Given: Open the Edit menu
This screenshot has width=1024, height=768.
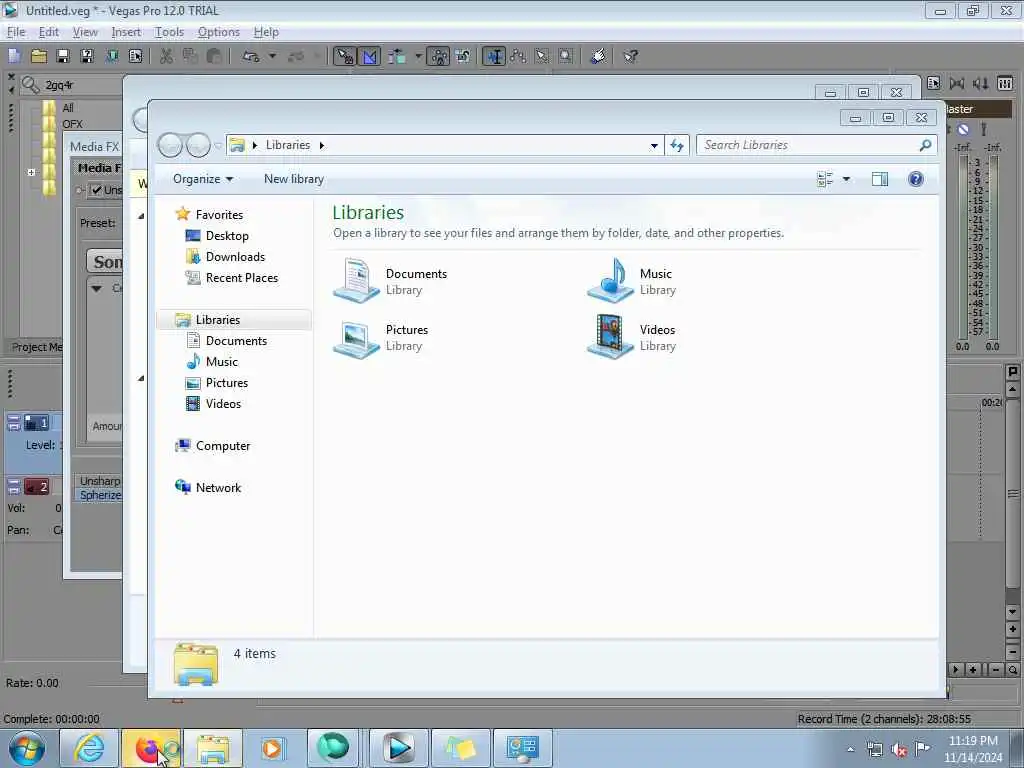Looking at the screenshot, I should pos(48,32).
